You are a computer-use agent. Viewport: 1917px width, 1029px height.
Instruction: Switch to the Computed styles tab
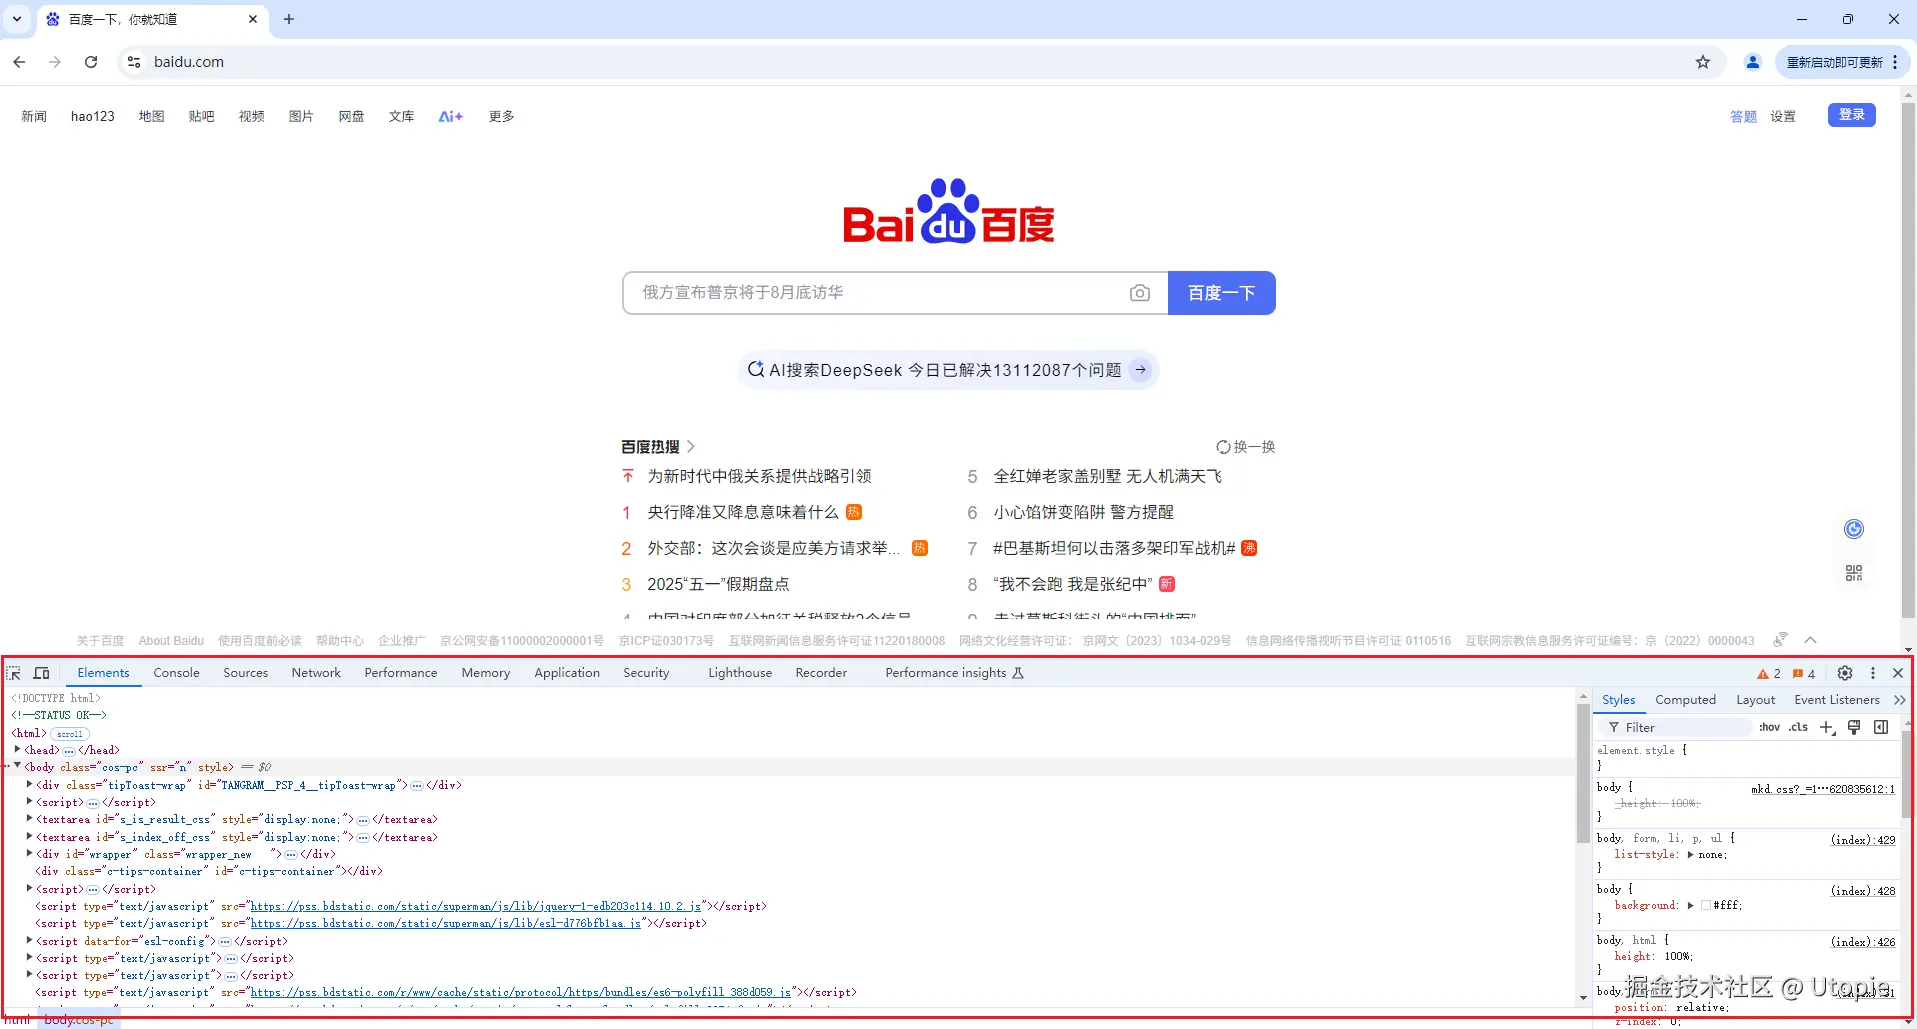tap(1685, 700)
